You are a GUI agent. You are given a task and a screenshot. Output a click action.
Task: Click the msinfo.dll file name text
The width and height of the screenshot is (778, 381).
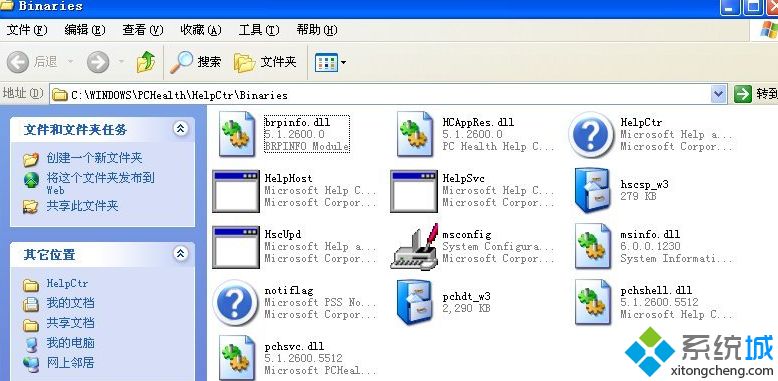coord(650,234)
